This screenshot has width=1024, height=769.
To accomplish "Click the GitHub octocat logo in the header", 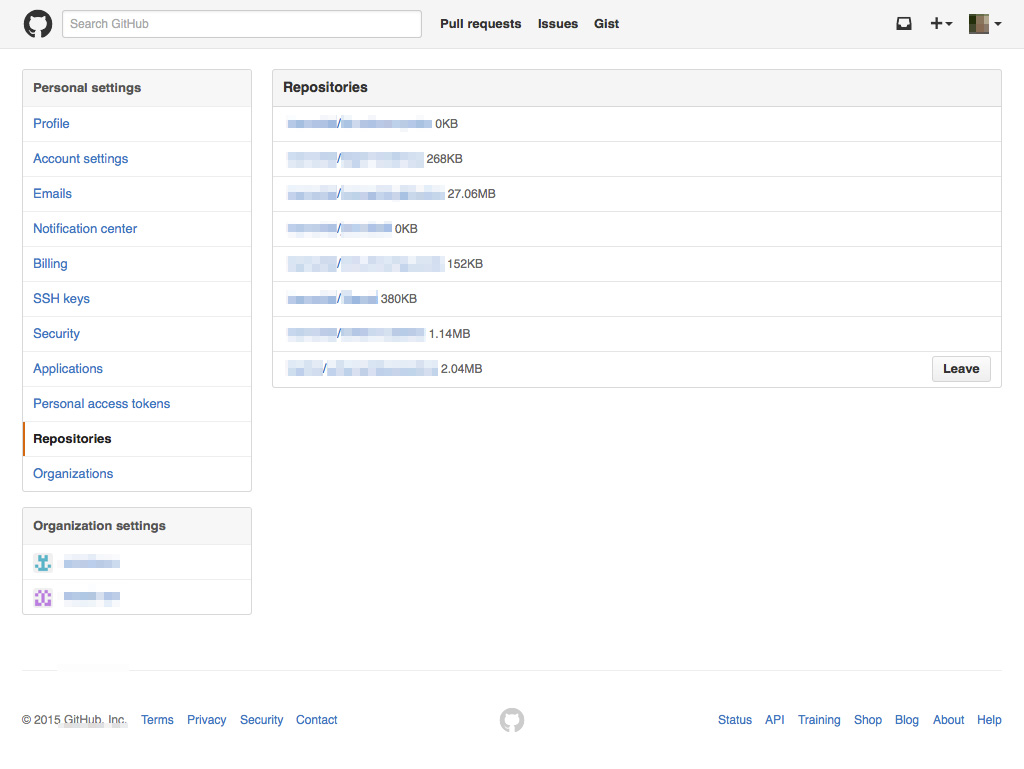I will (38, 23).
